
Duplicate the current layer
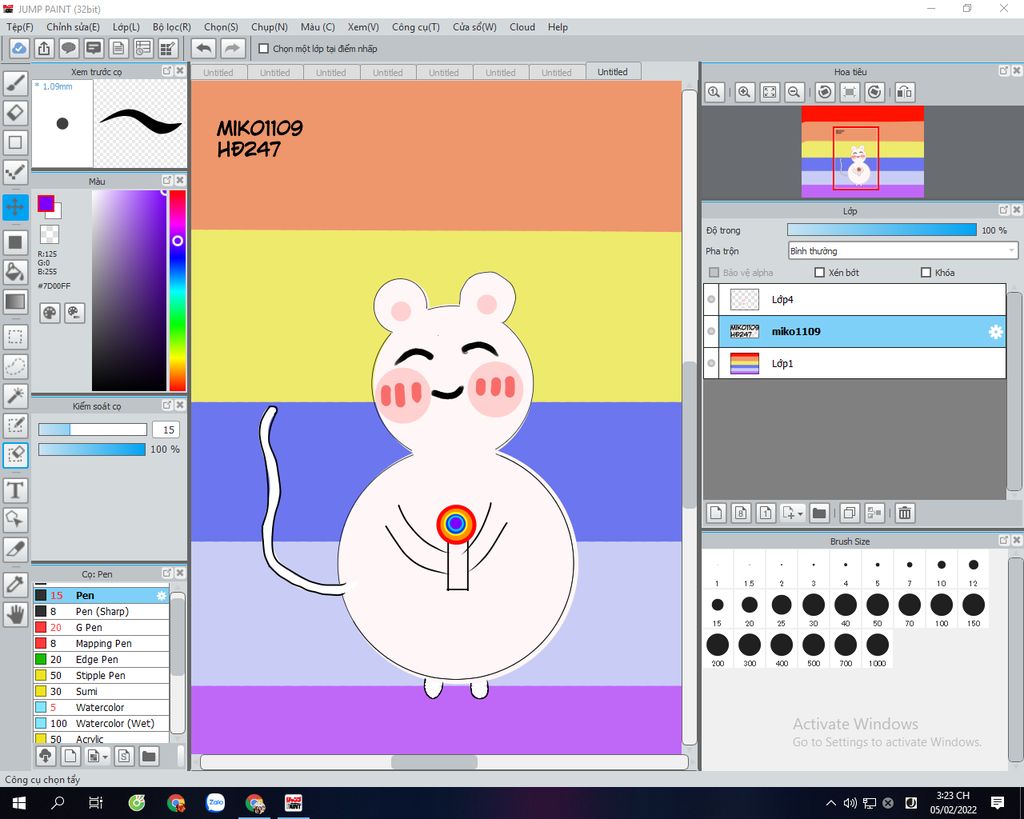(x=849, y=513)
